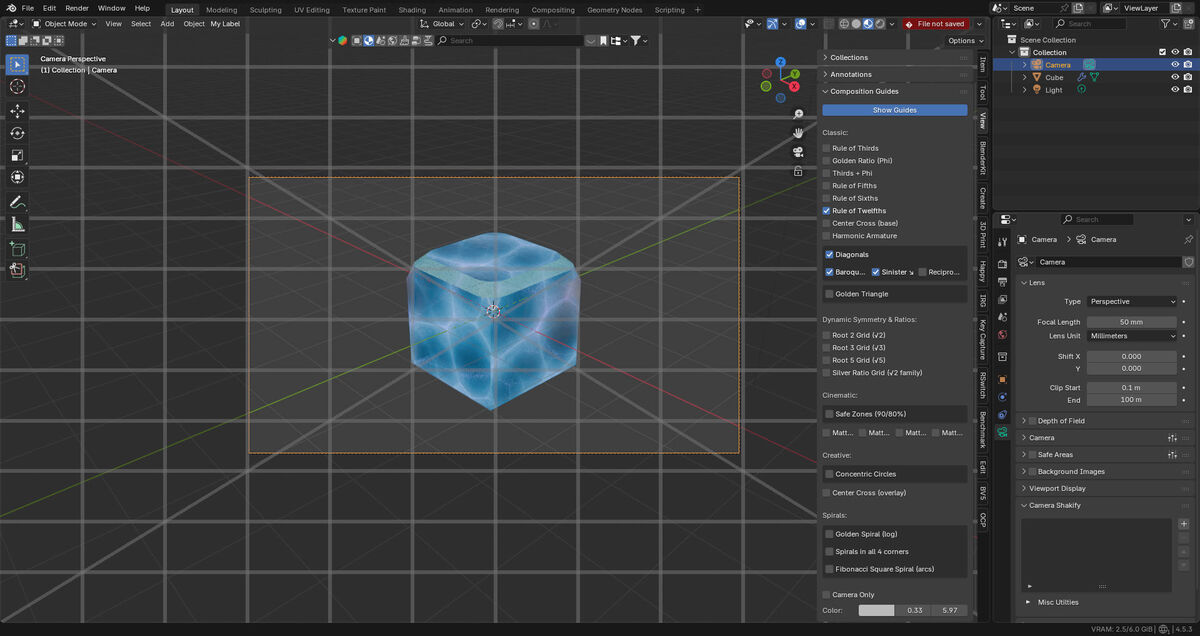Viewport: 1200px width, 636px height.
Task: Toggle camera view icon in viewport
Action: [798, 152]
